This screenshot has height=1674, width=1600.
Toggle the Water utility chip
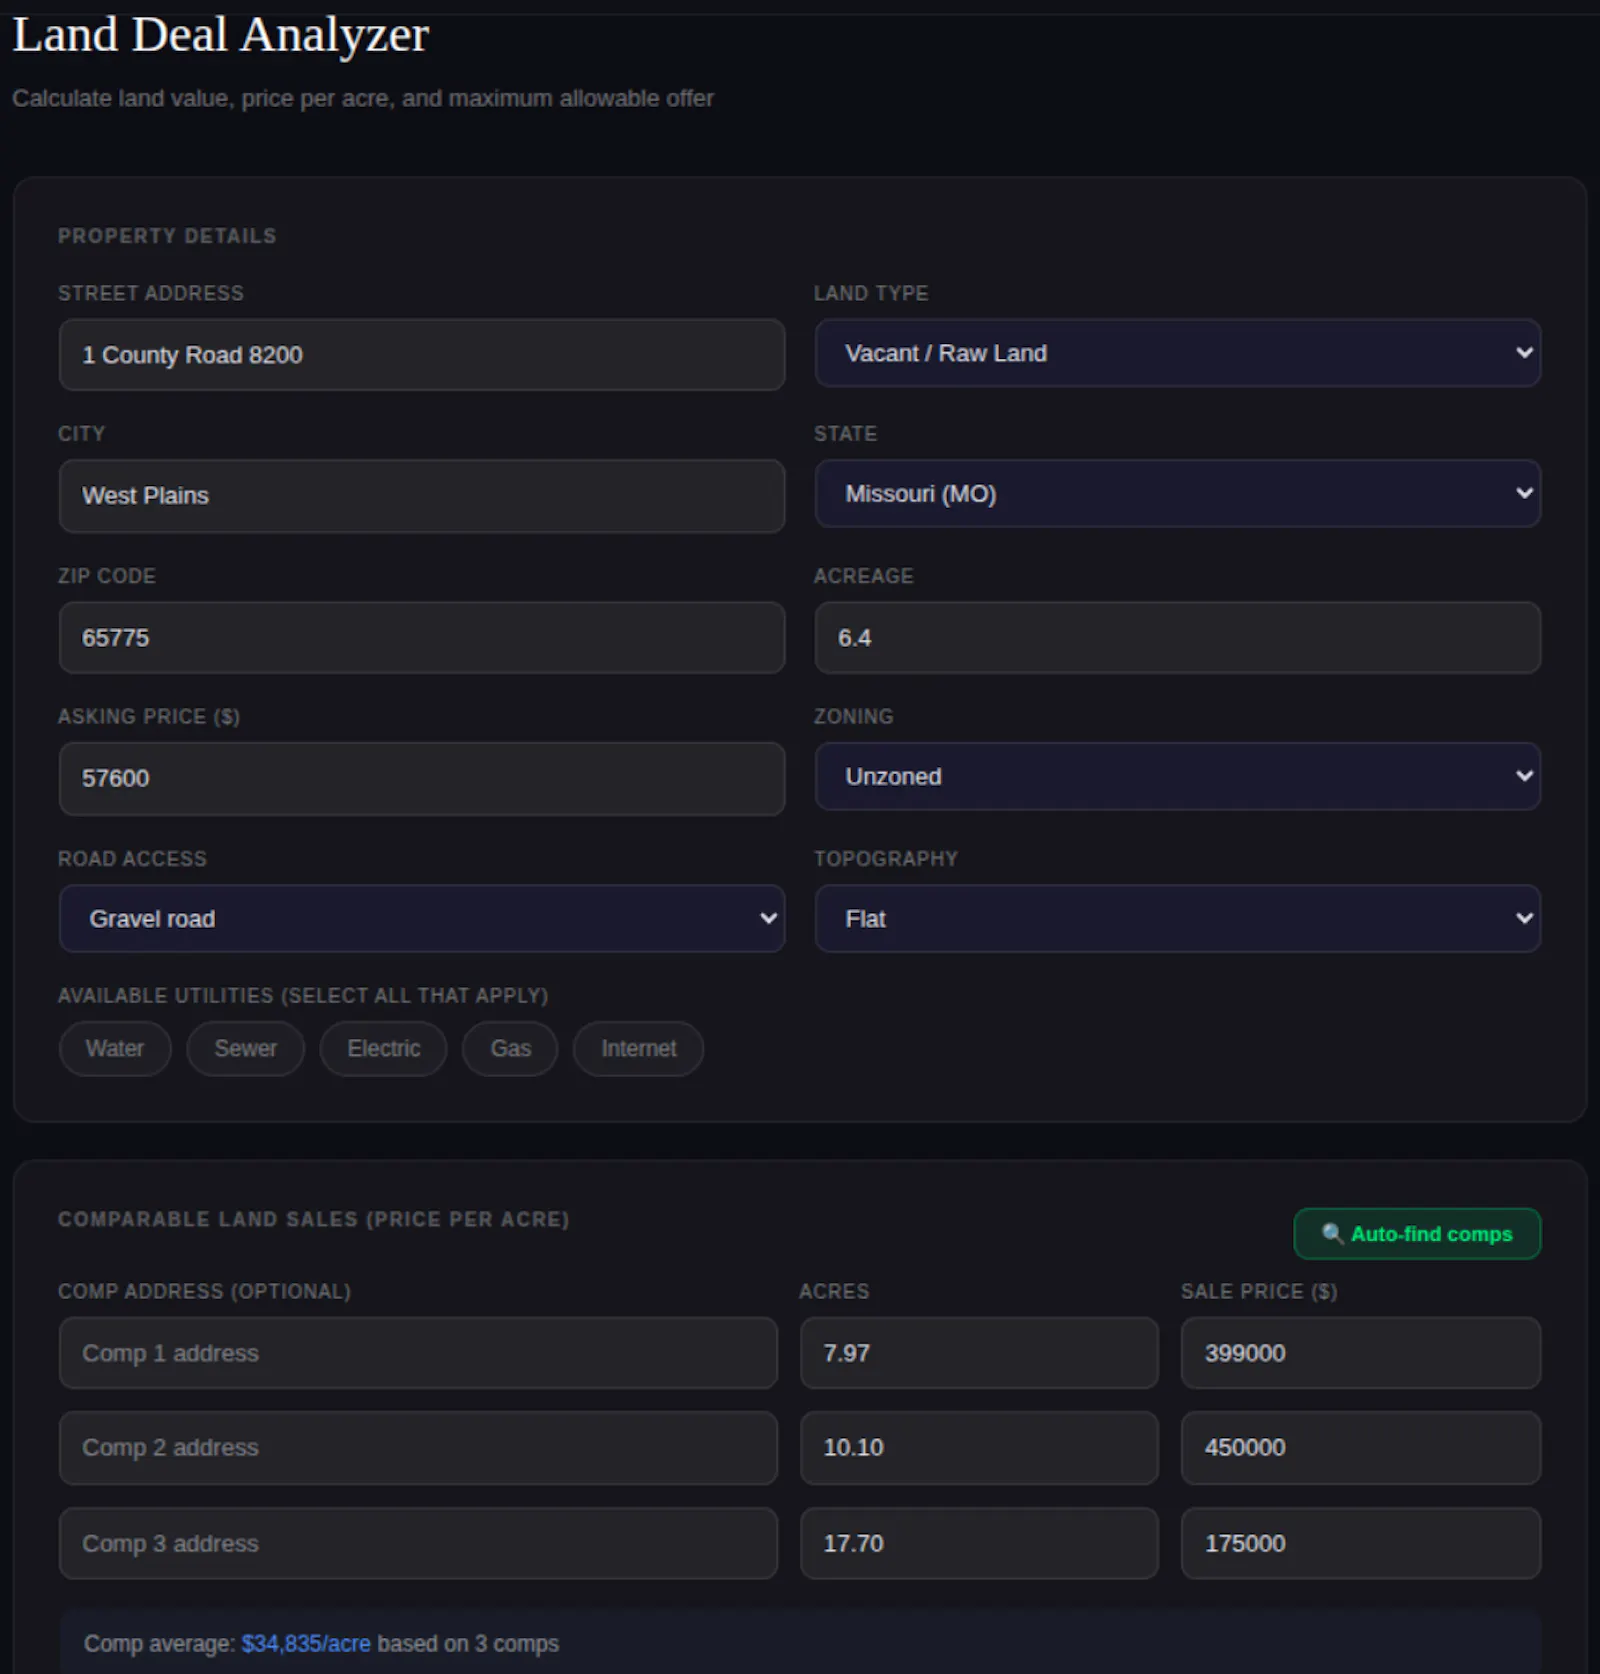click(x=115, y=1048)
